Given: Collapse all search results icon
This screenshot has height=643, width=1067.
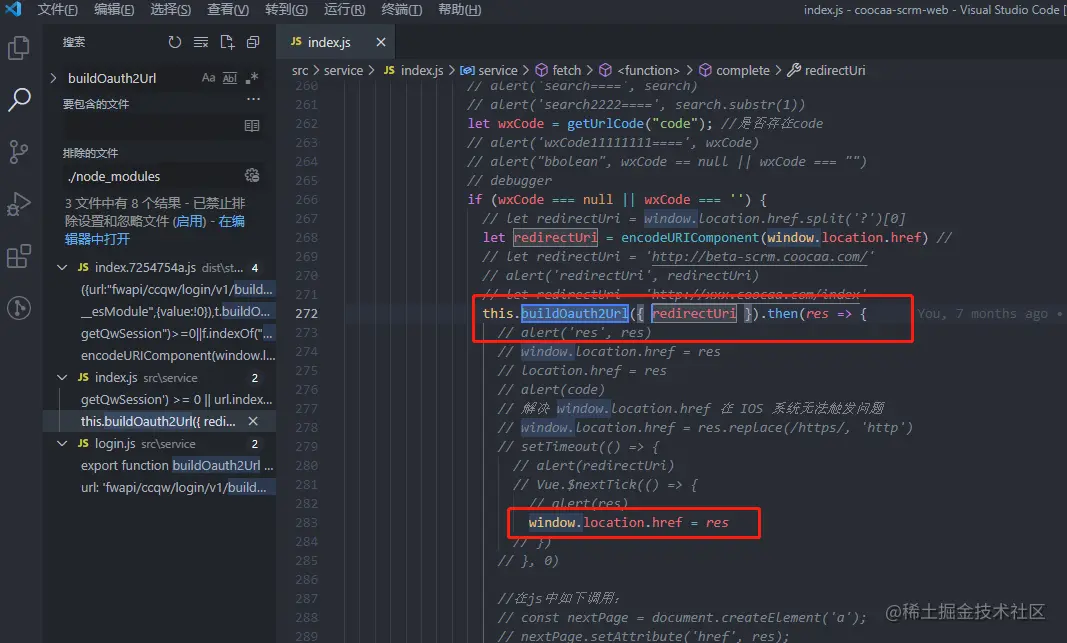Looking at the screenshot, I should (x=253, y=42).
